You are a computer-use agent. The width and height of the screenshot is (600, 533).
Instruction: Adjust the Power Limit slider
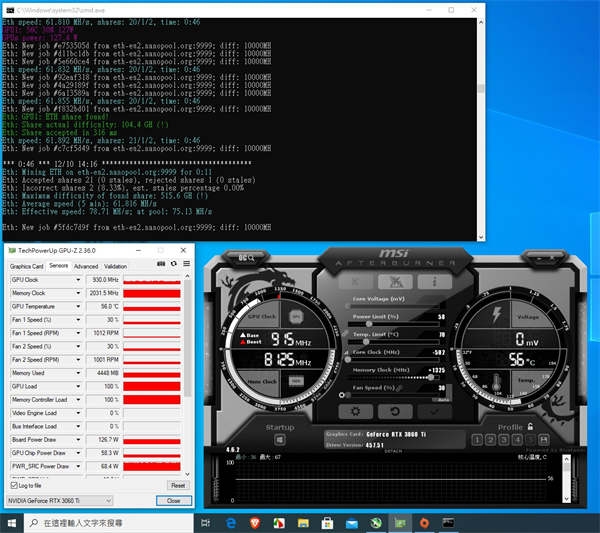click(394, 324)
